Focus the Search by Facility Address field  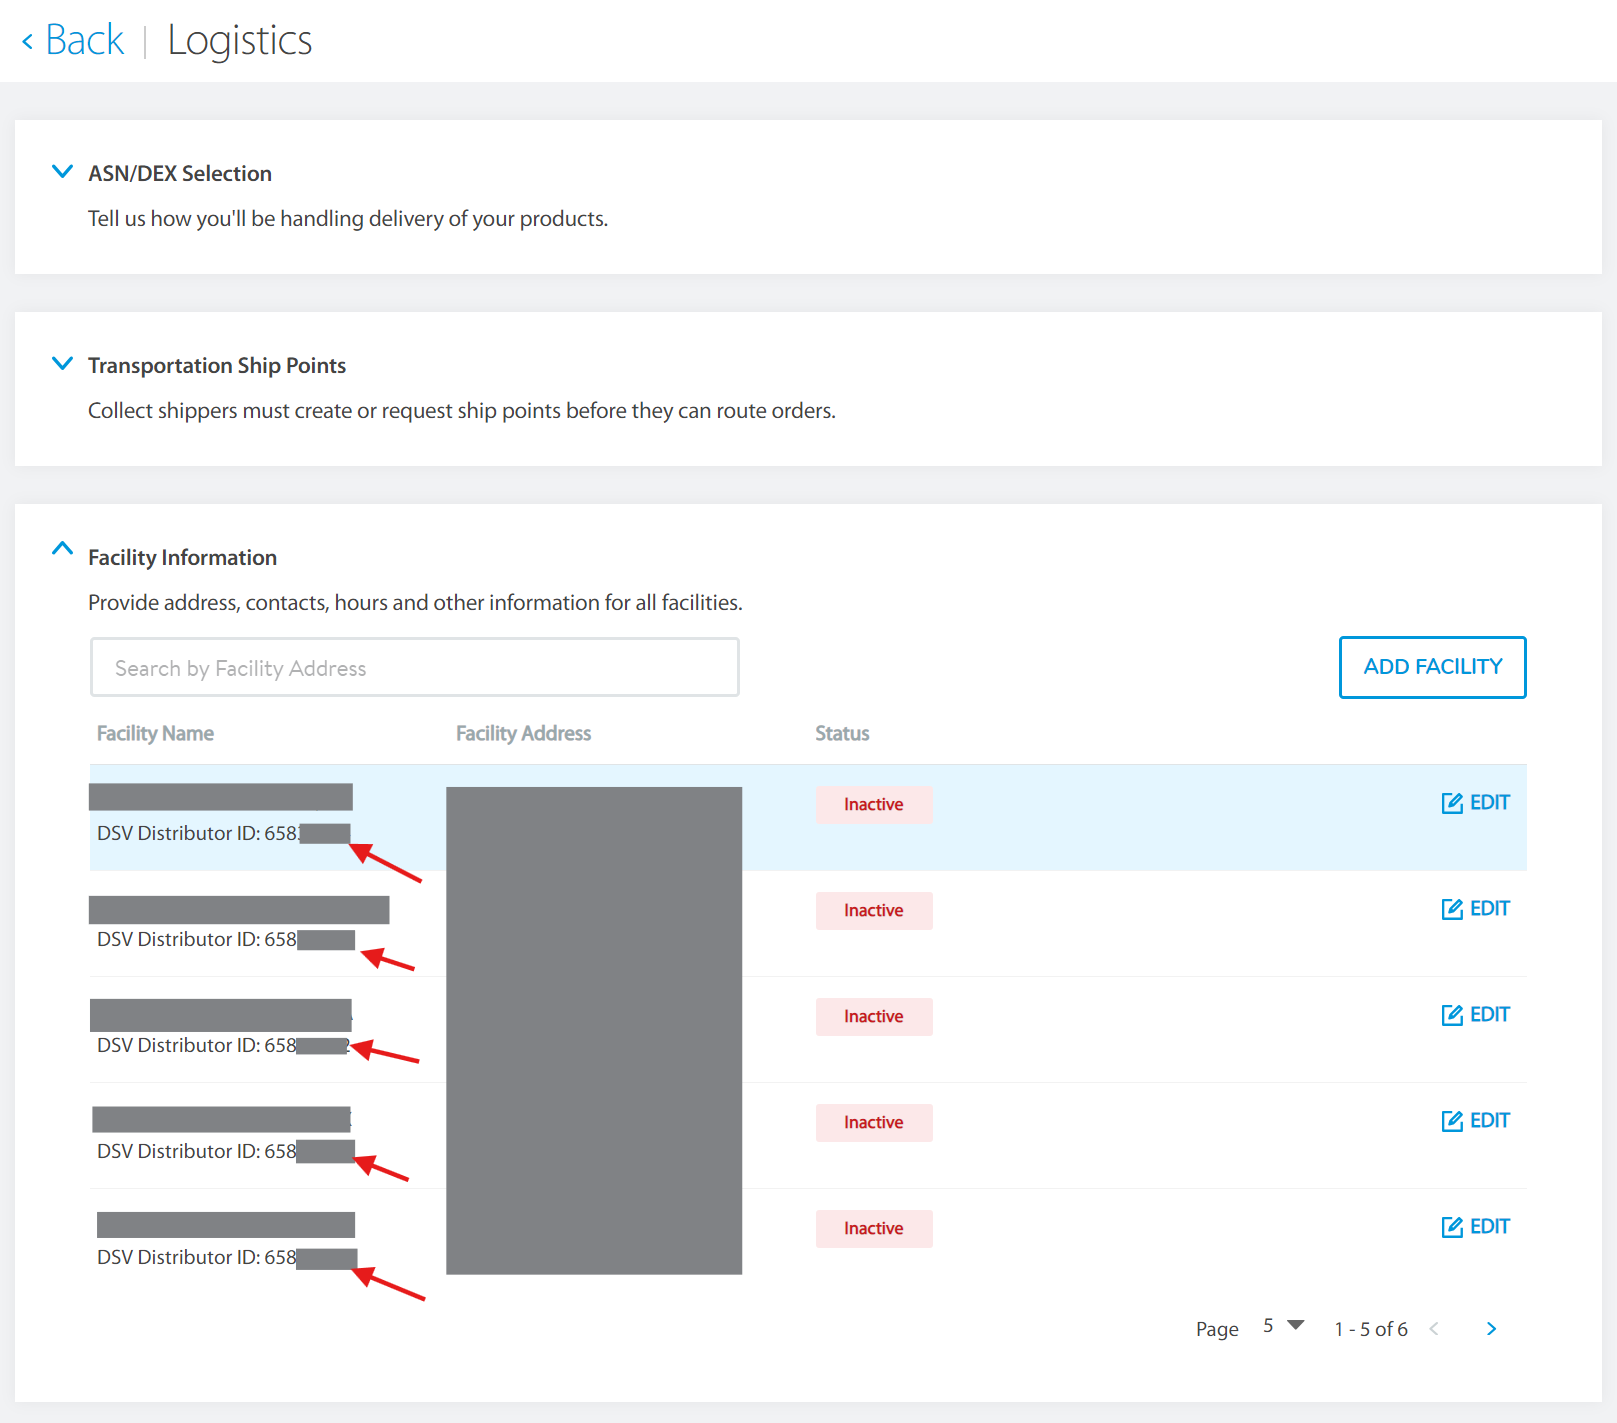click(414, 668)
